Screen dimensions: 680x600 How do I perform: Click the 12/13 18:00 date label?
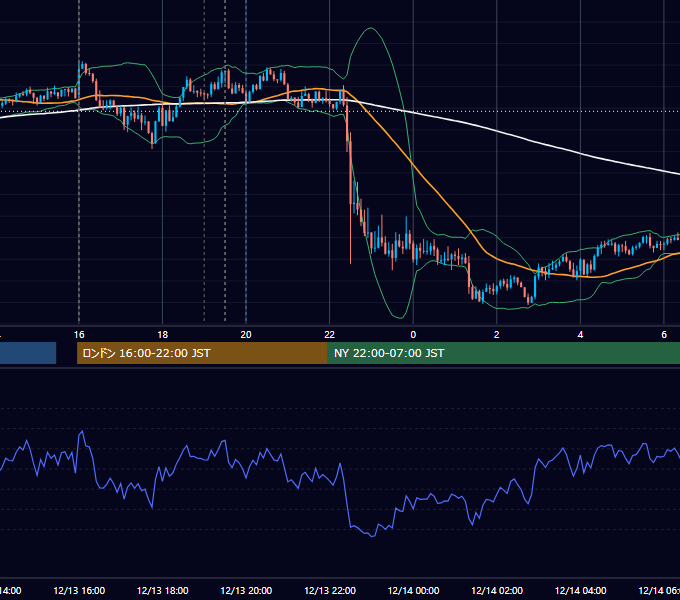(x=163, y=590)
